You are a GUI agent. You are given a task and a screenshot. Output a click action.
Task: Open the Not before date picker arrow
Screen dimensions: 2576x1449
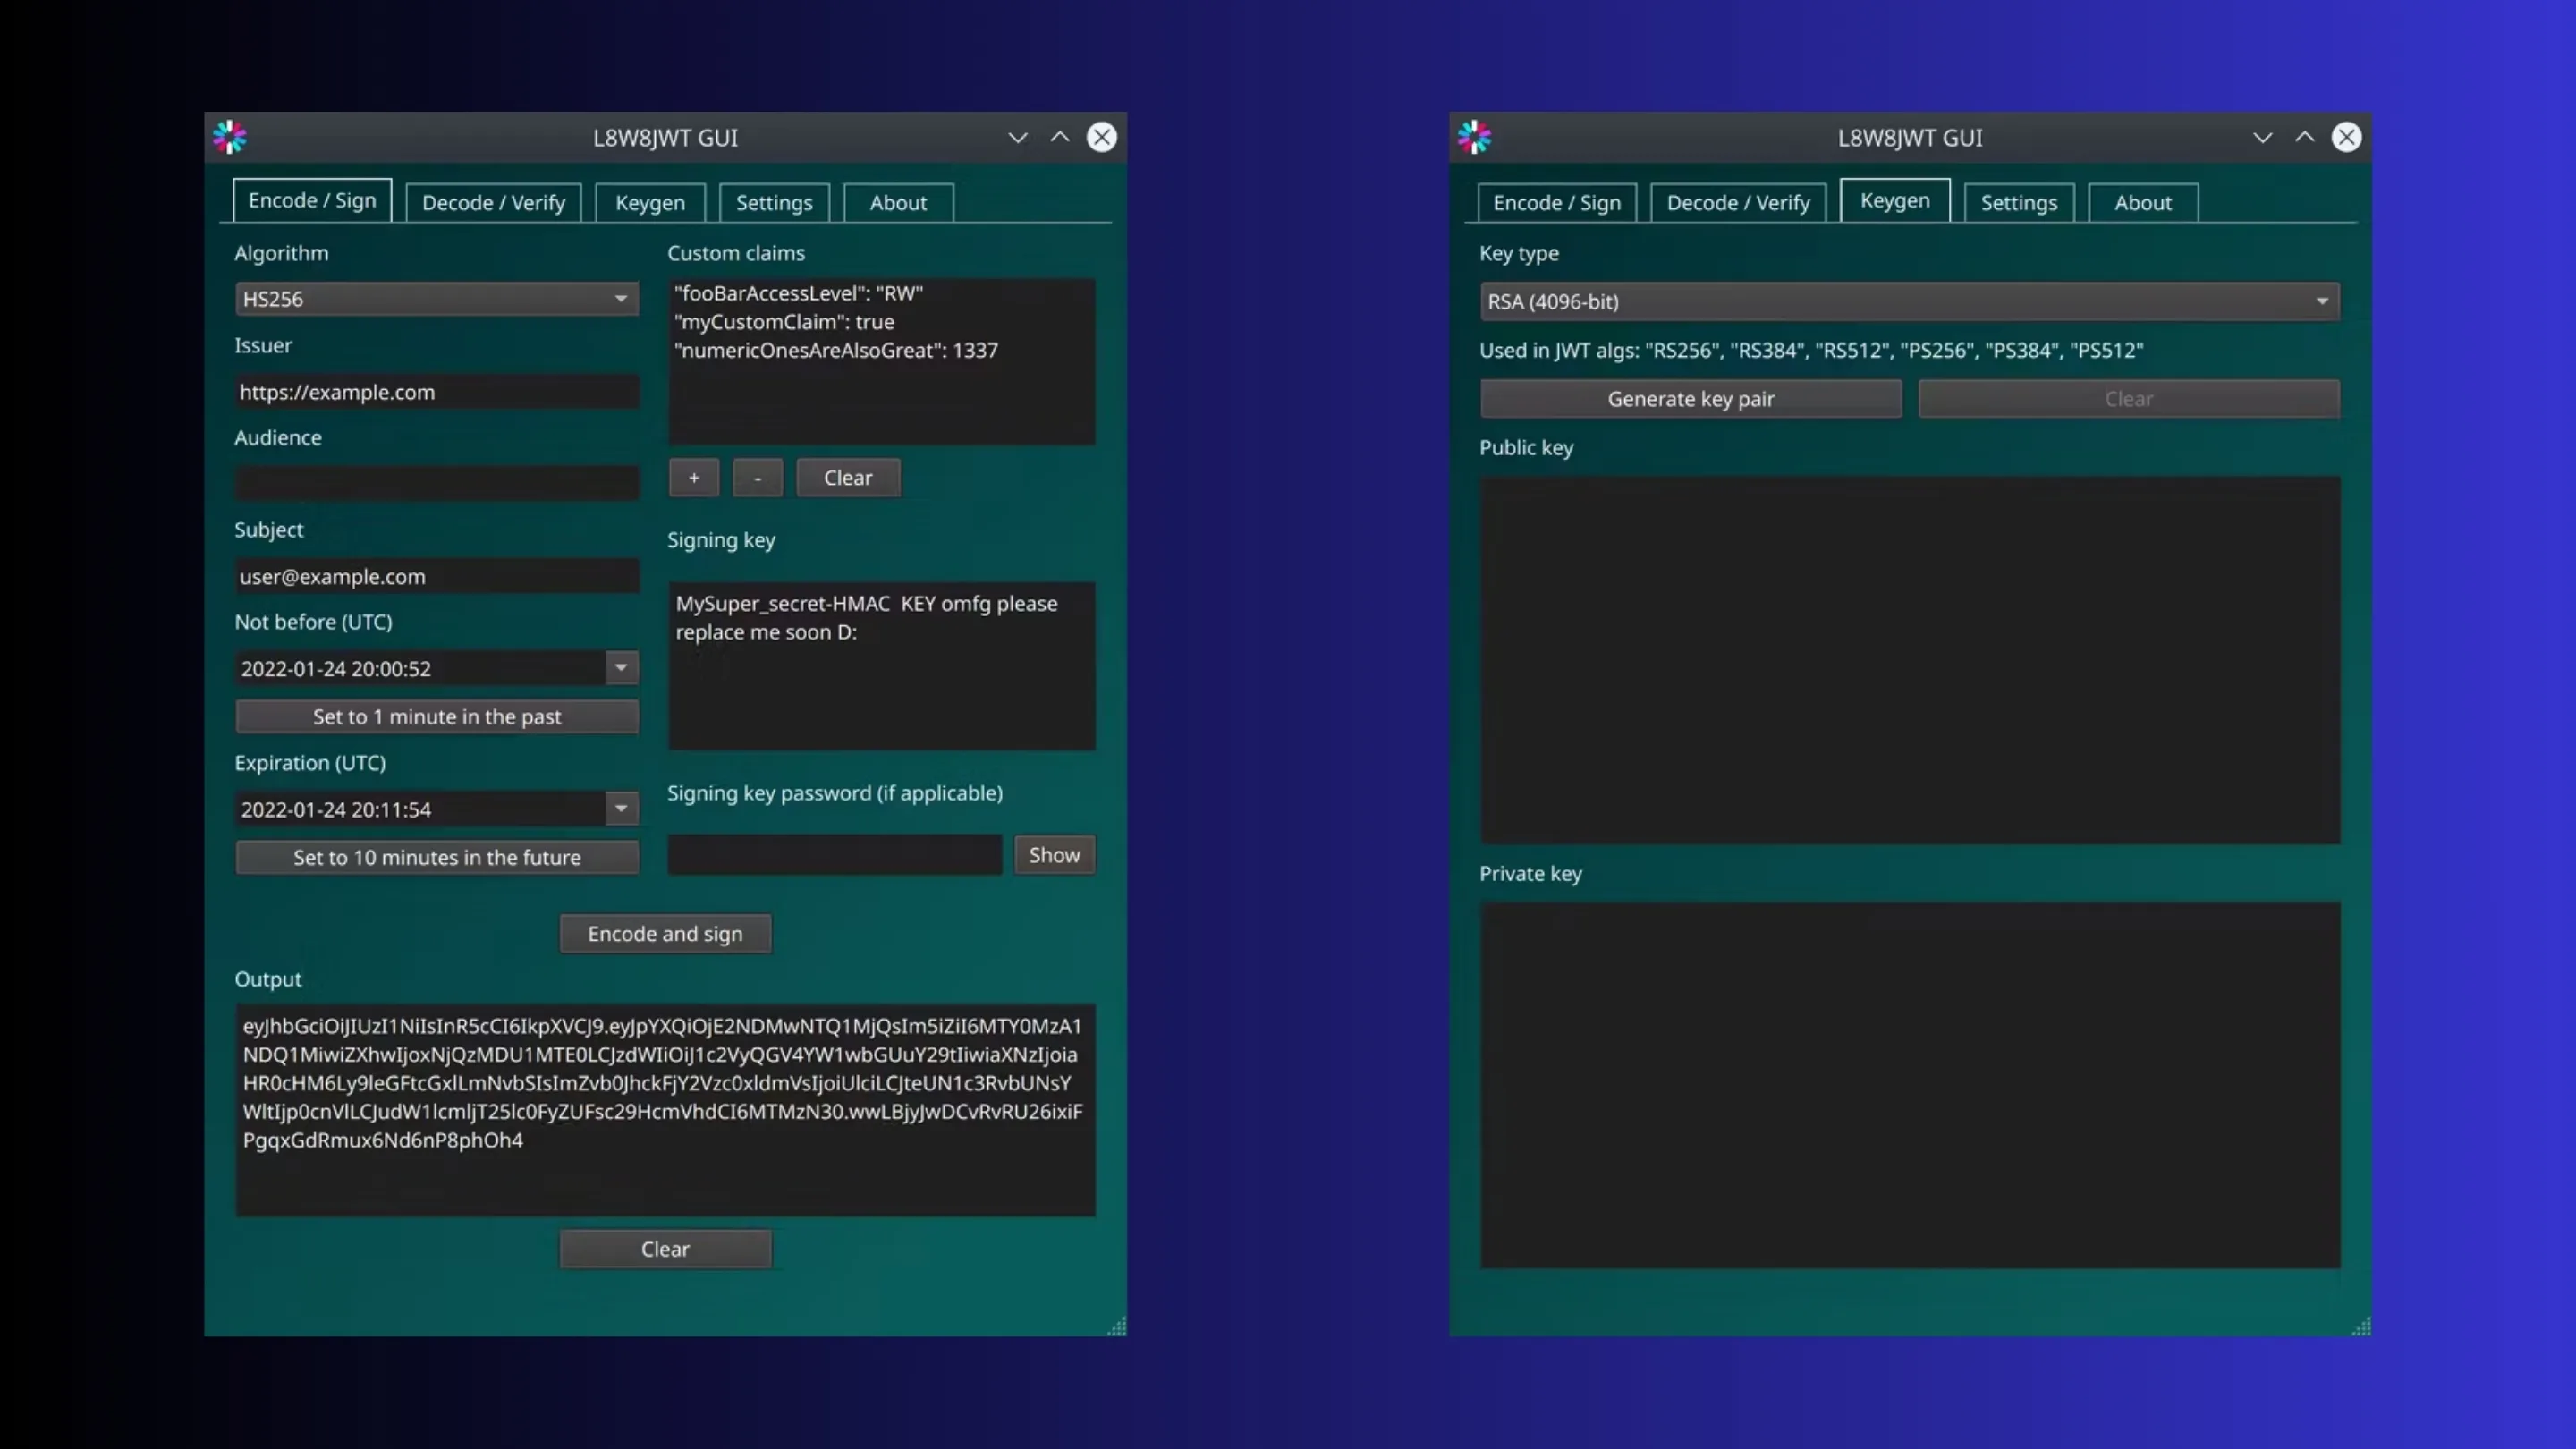(x=621, y=668)
